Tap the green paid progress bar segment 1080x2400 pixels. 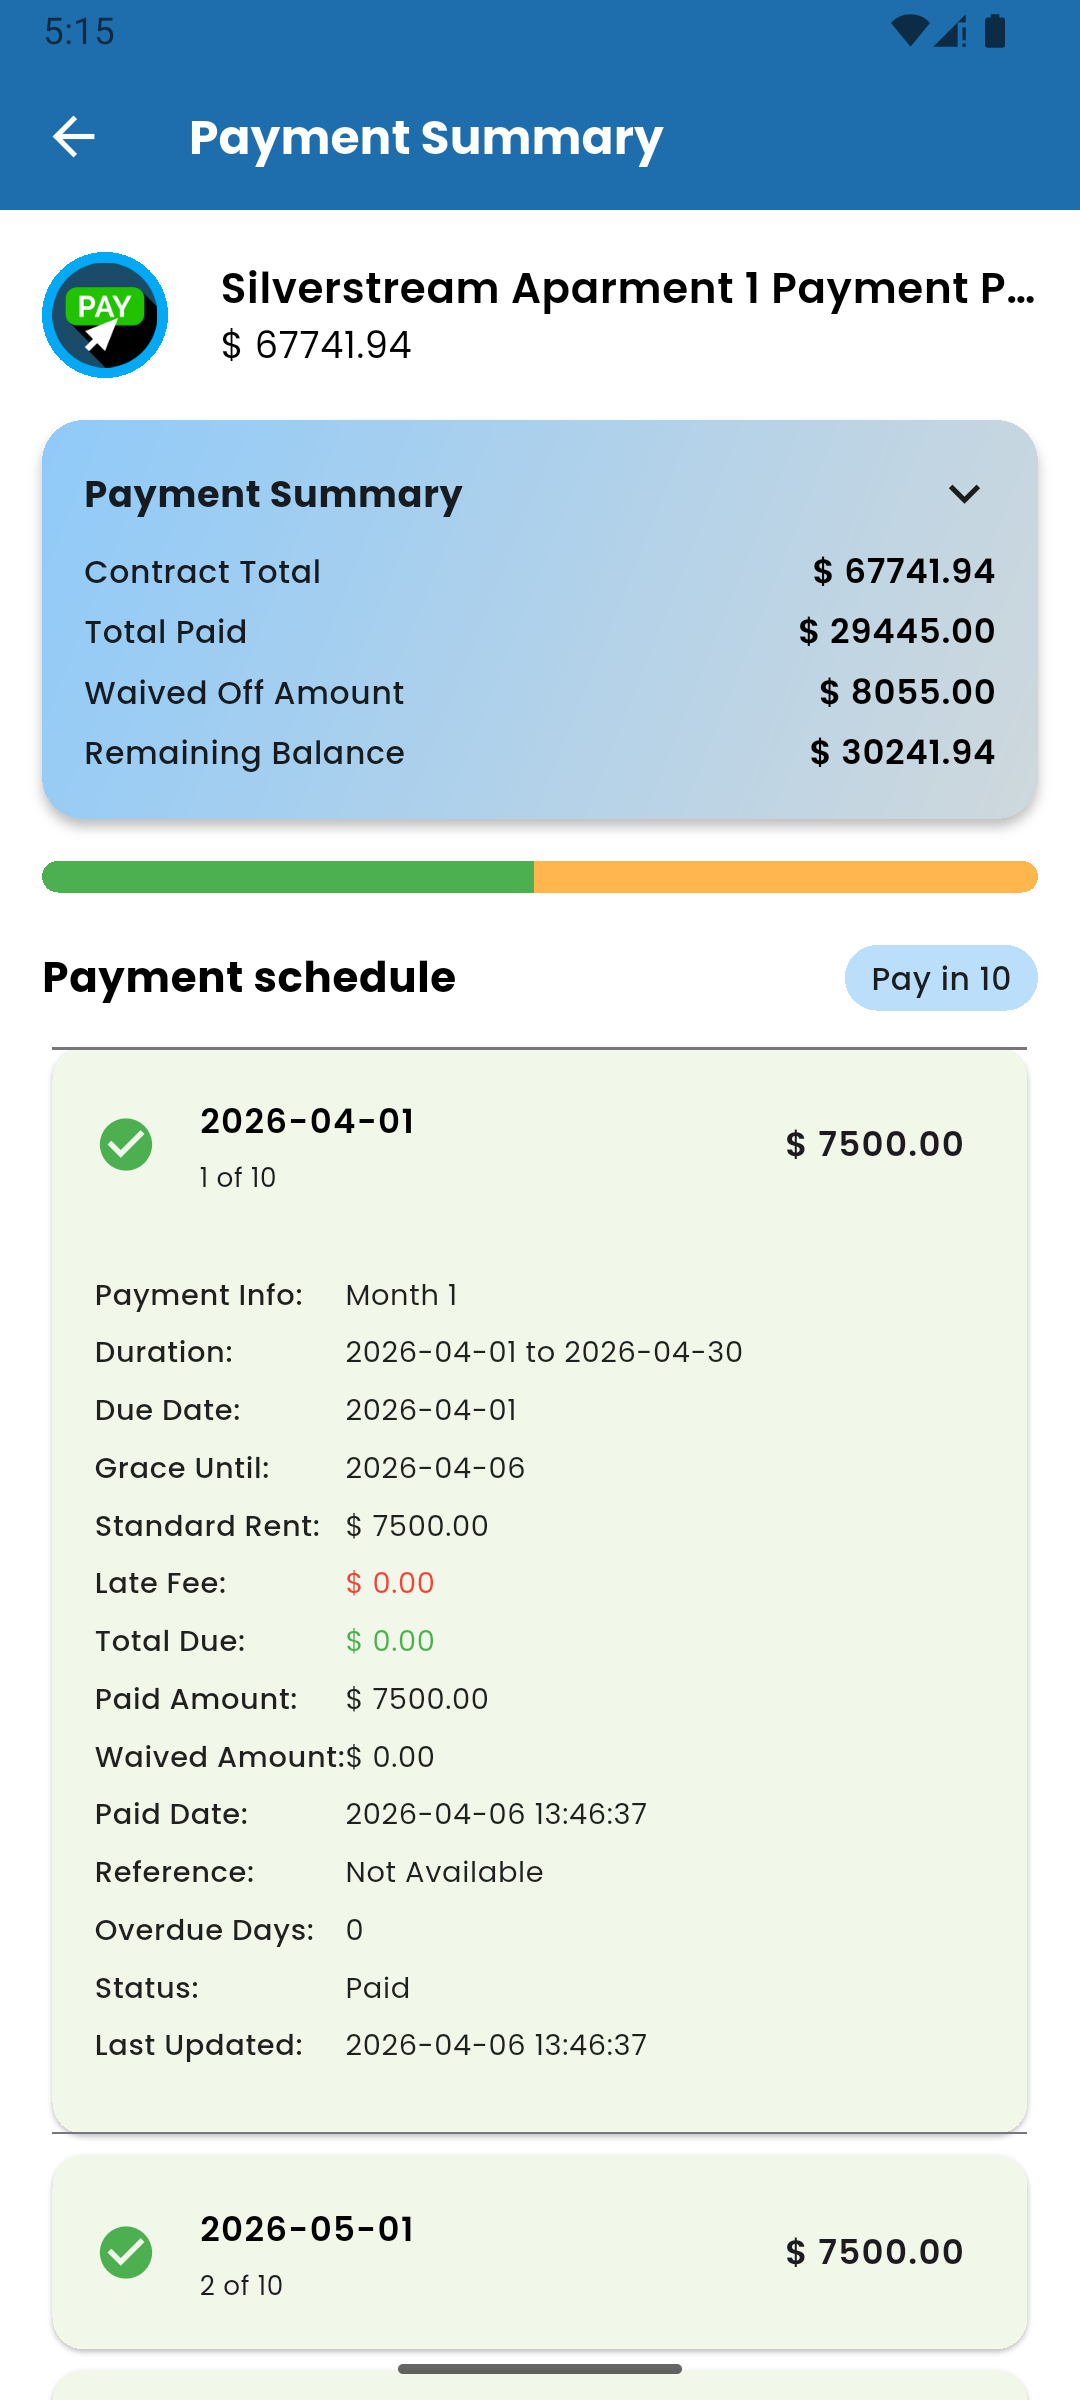click(x=288, y=877)
